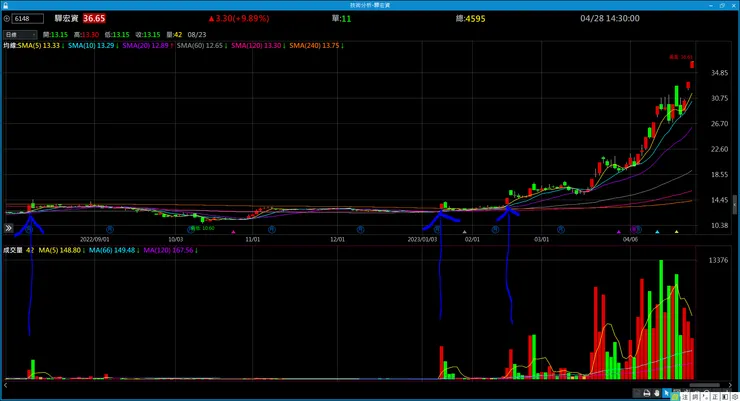Click the 總:4595 total volume value

[471, 19]
